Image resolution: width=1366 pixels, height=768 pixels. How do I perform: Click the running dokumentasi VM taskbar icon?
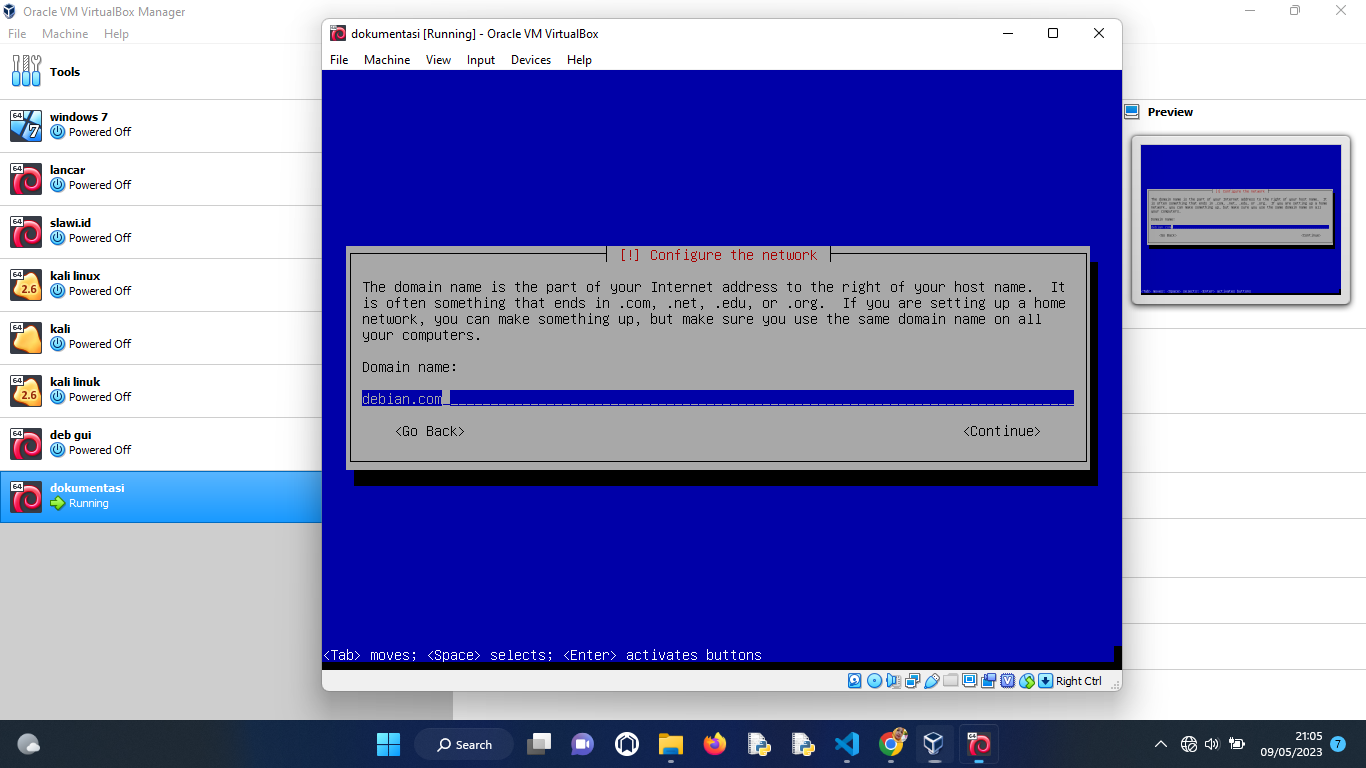coord(979,744)
